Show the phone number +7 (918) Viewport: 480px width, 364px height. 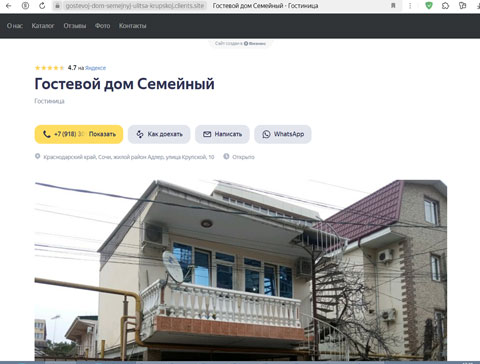(79, 134)
